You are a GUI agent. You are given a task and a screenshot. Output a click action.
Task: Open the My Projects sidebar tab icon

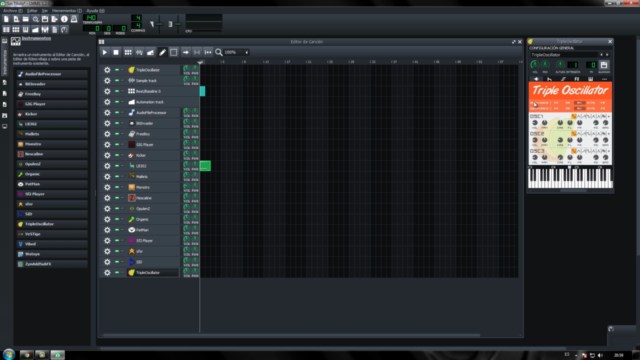click(x=4, y=82)
